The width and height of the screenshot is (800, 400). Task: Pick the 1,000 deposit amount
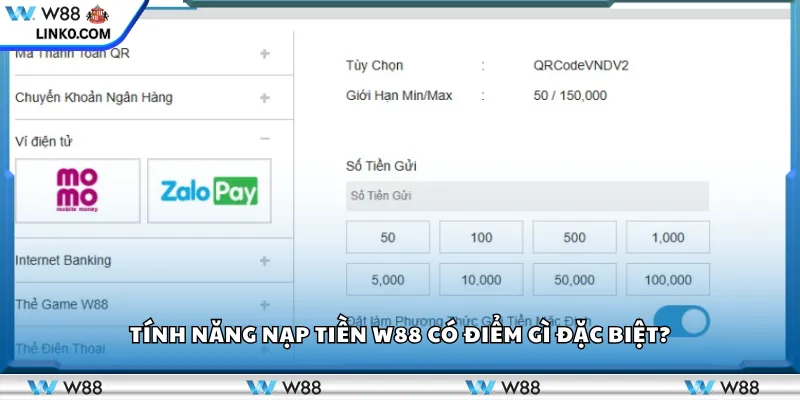pos(667,238)
